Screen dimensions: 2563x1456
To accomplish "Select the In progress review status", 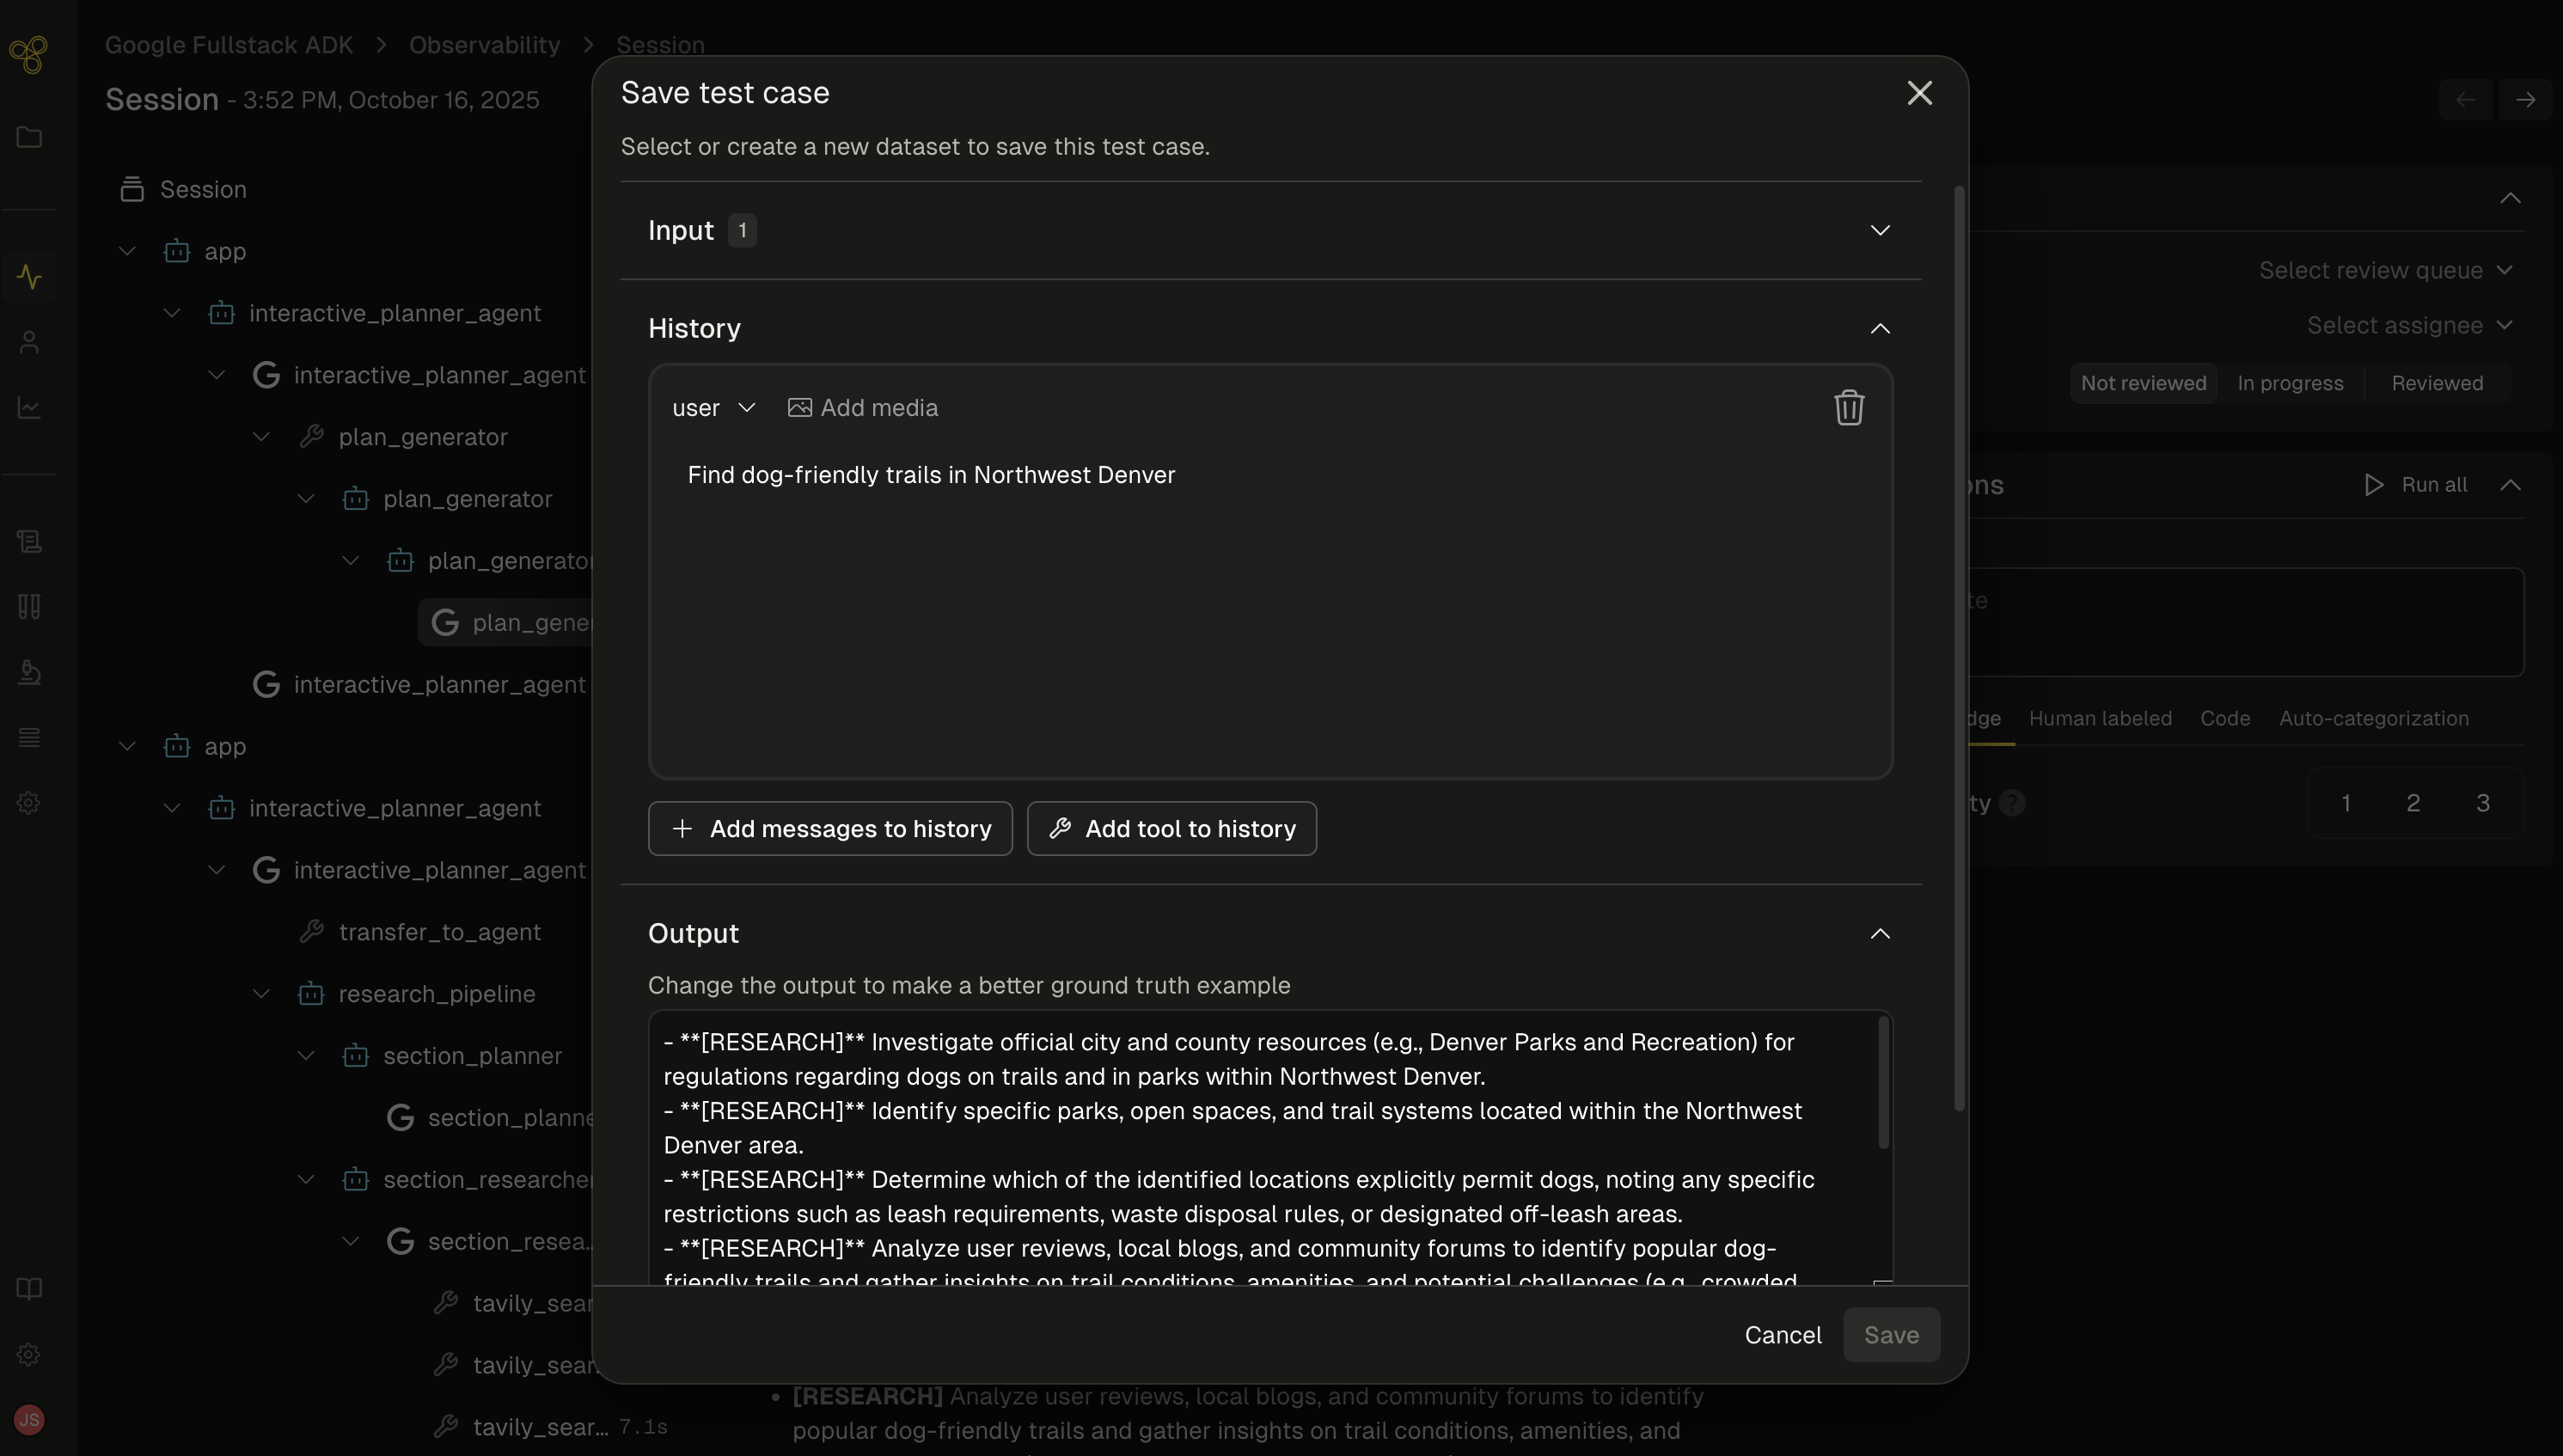I will point(2289,382).
